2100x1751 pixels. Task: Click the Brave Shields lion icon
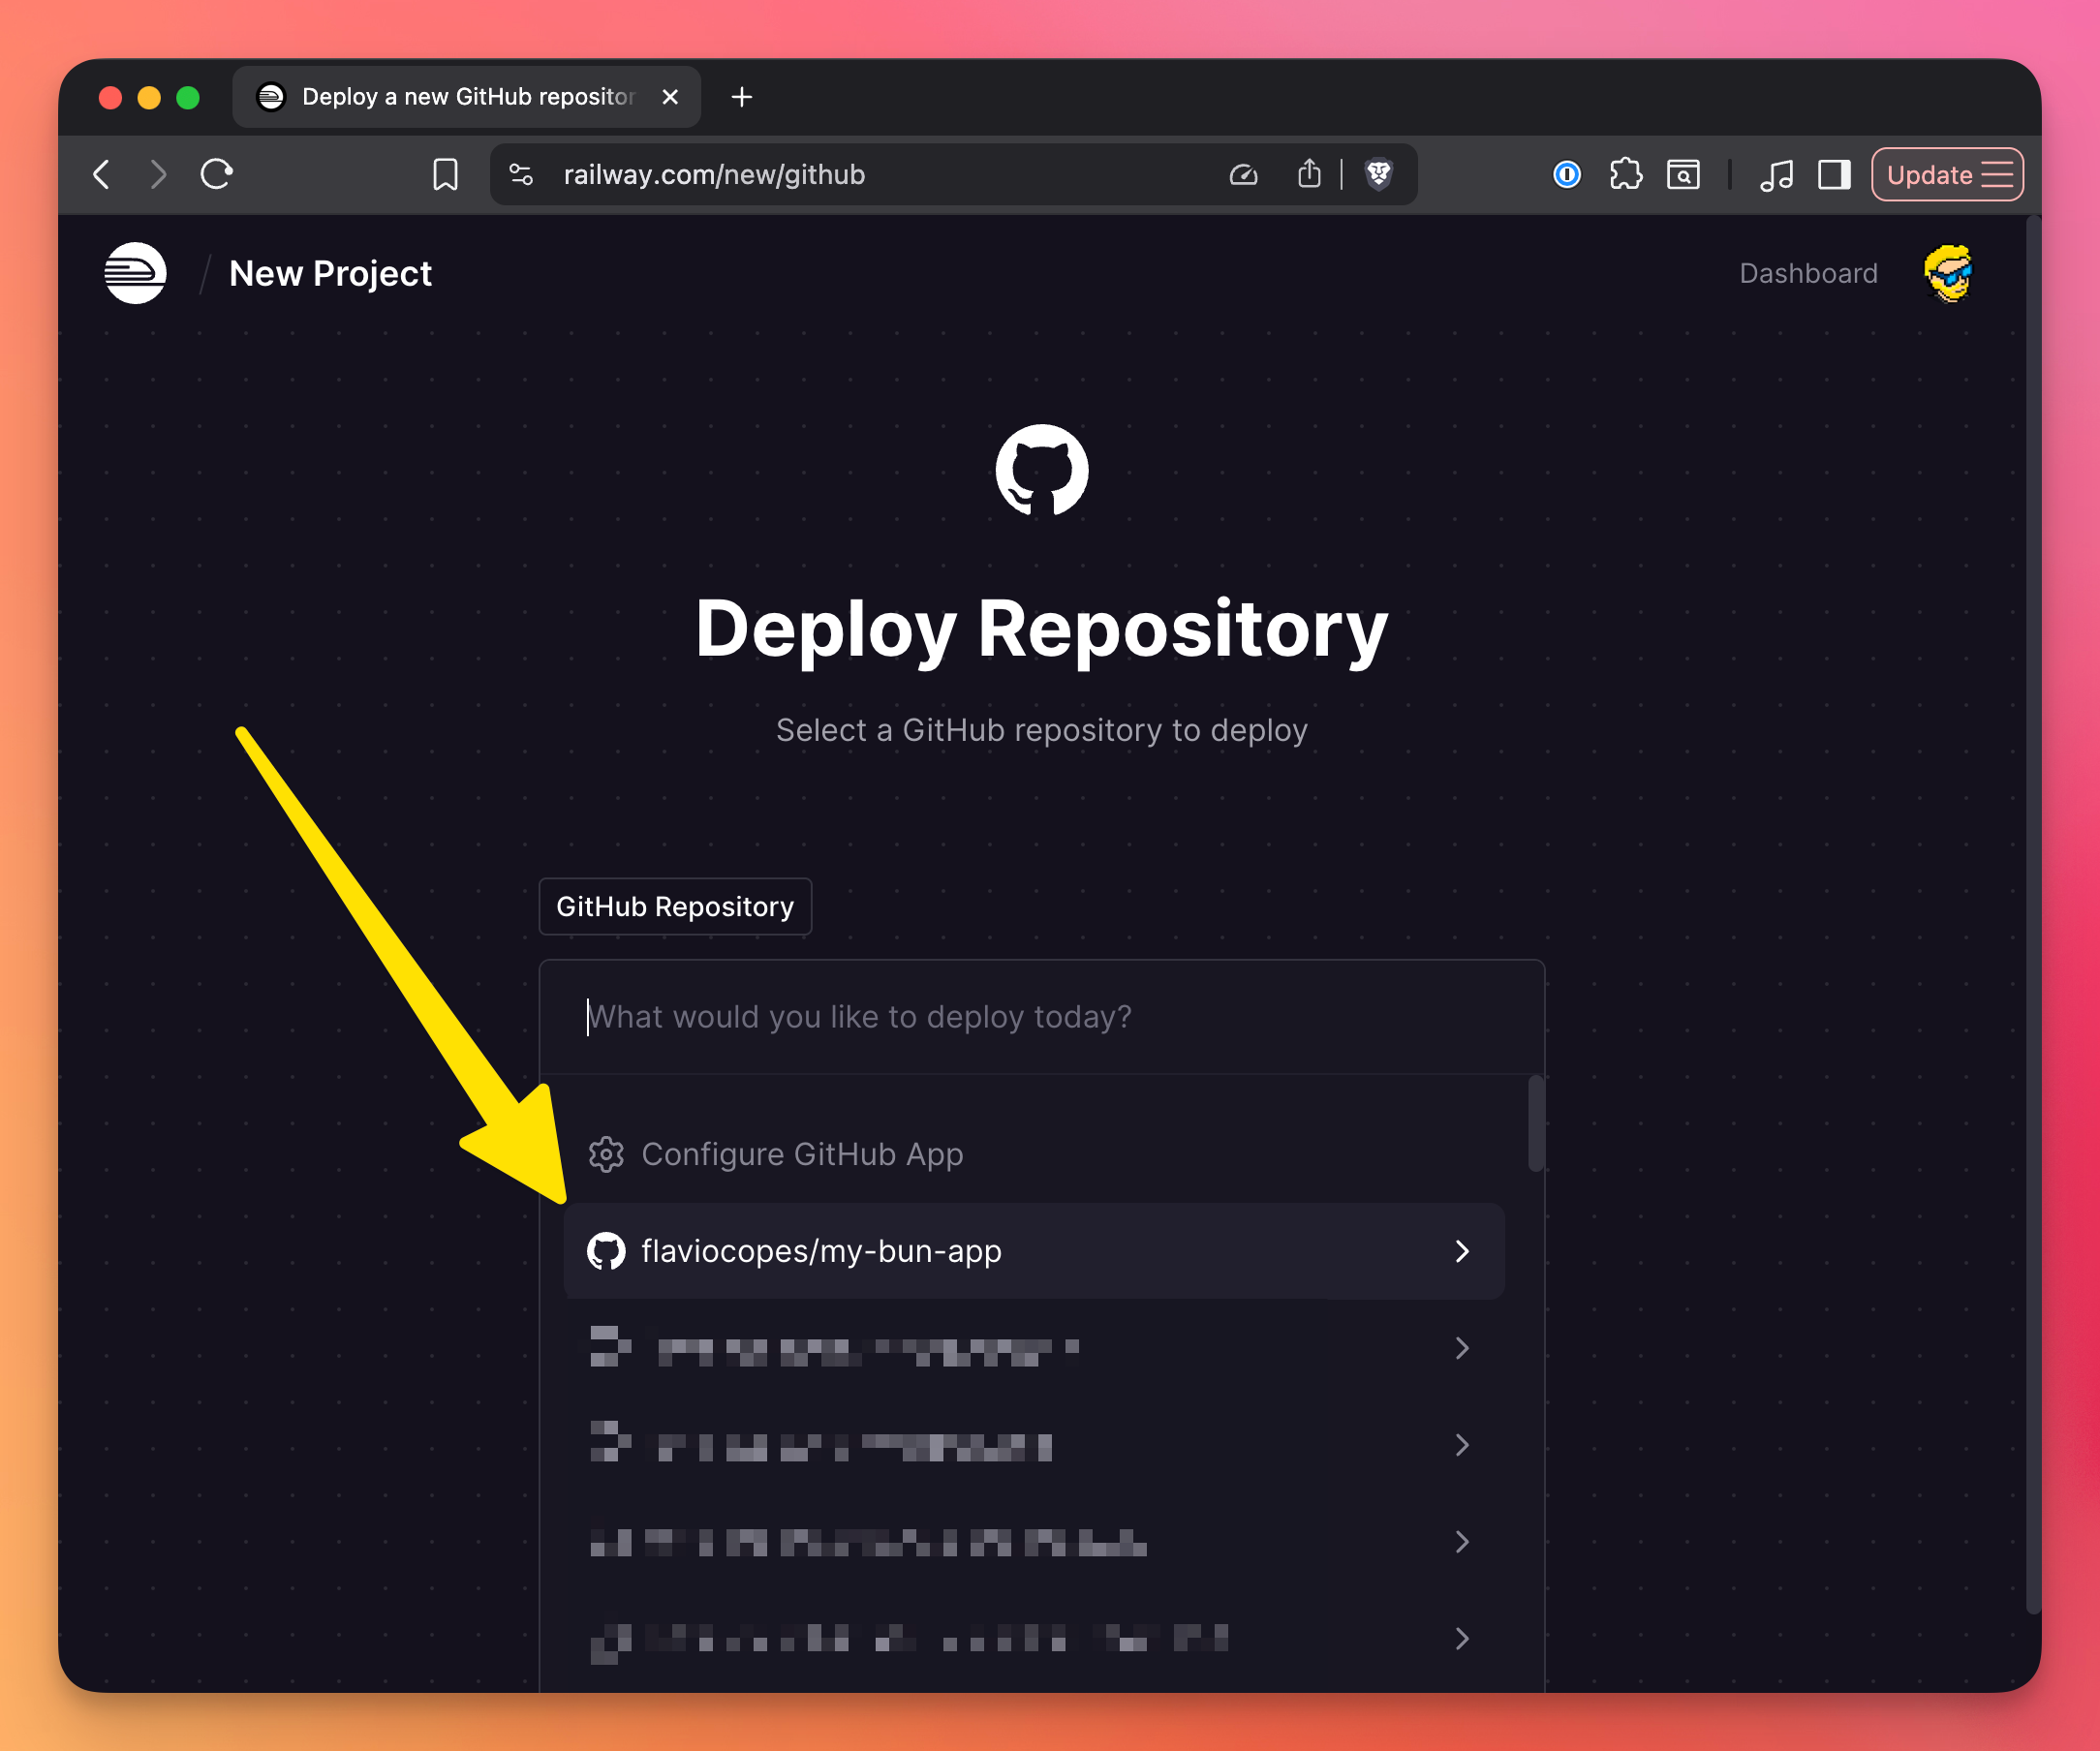click(x=1378, y=175)
